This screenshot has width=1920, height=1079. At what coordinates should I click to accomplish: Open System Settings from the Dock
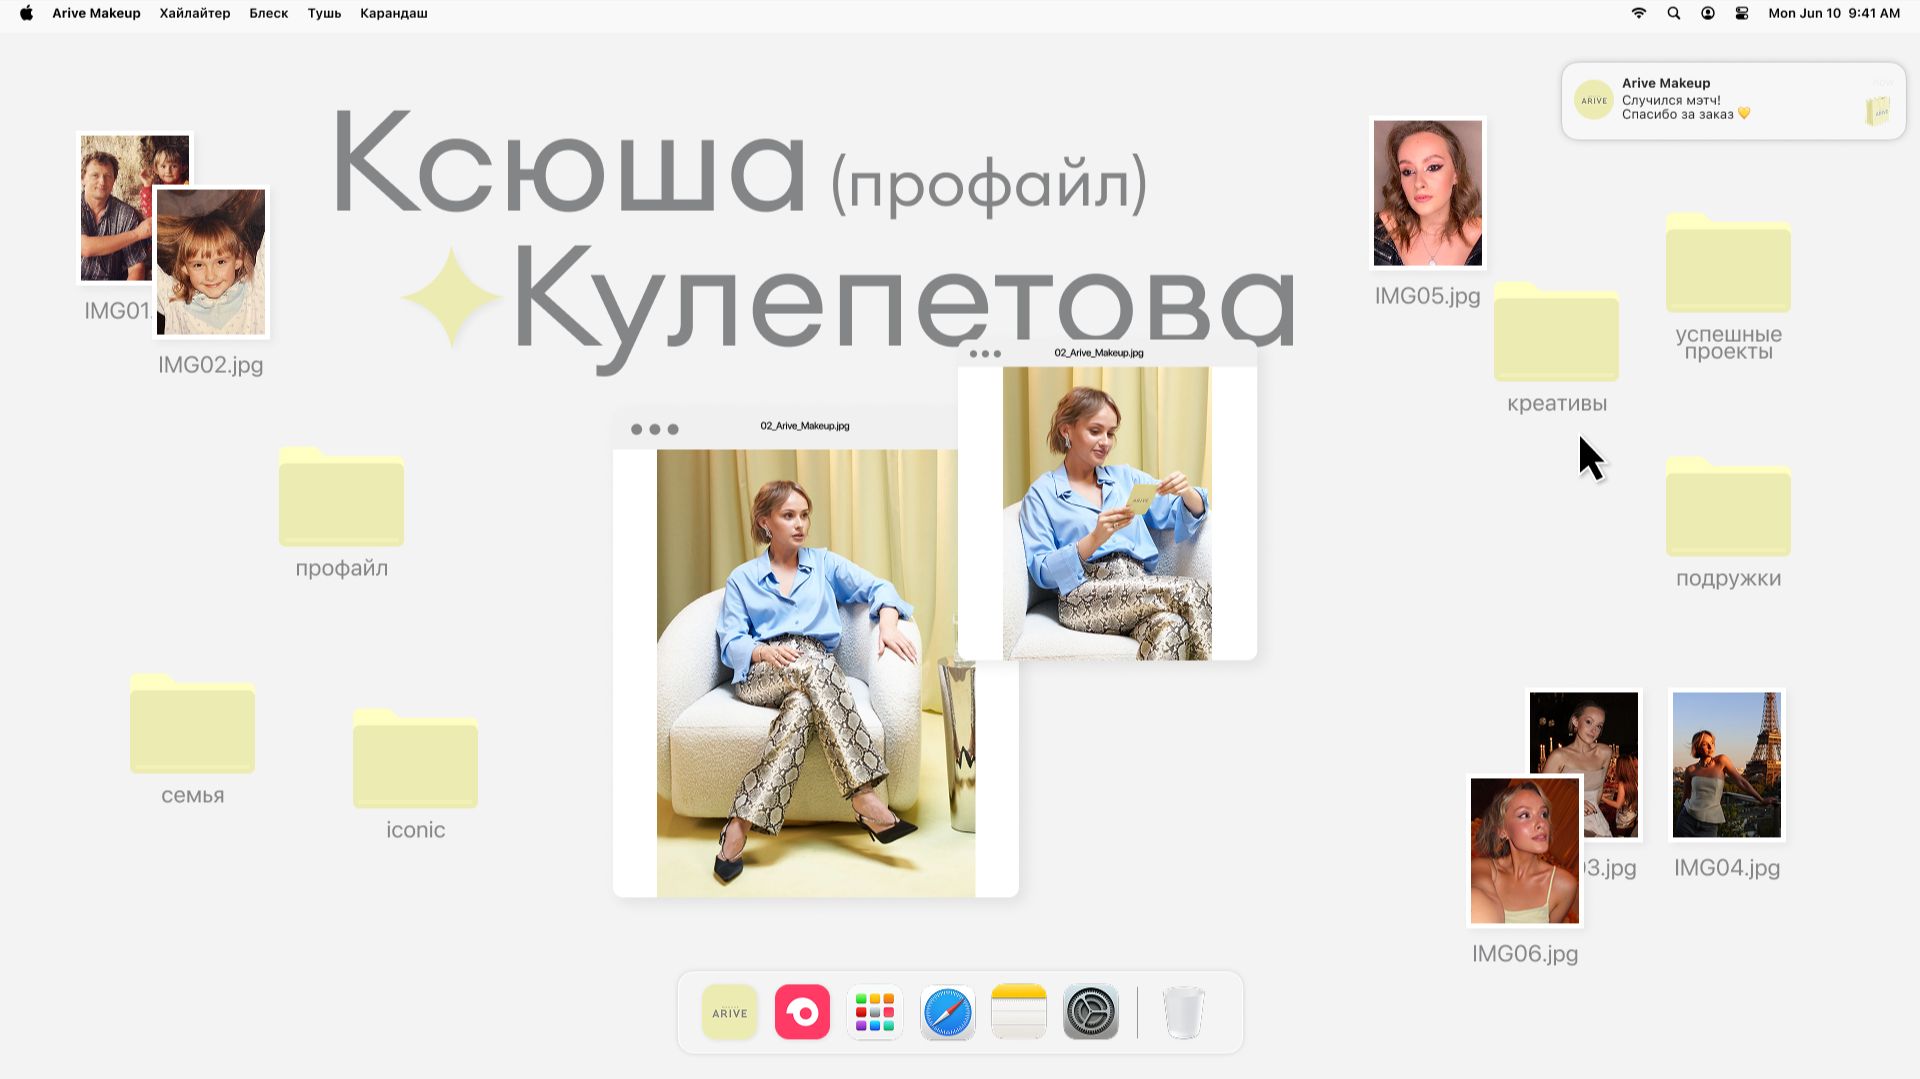click(1090, 1011)
